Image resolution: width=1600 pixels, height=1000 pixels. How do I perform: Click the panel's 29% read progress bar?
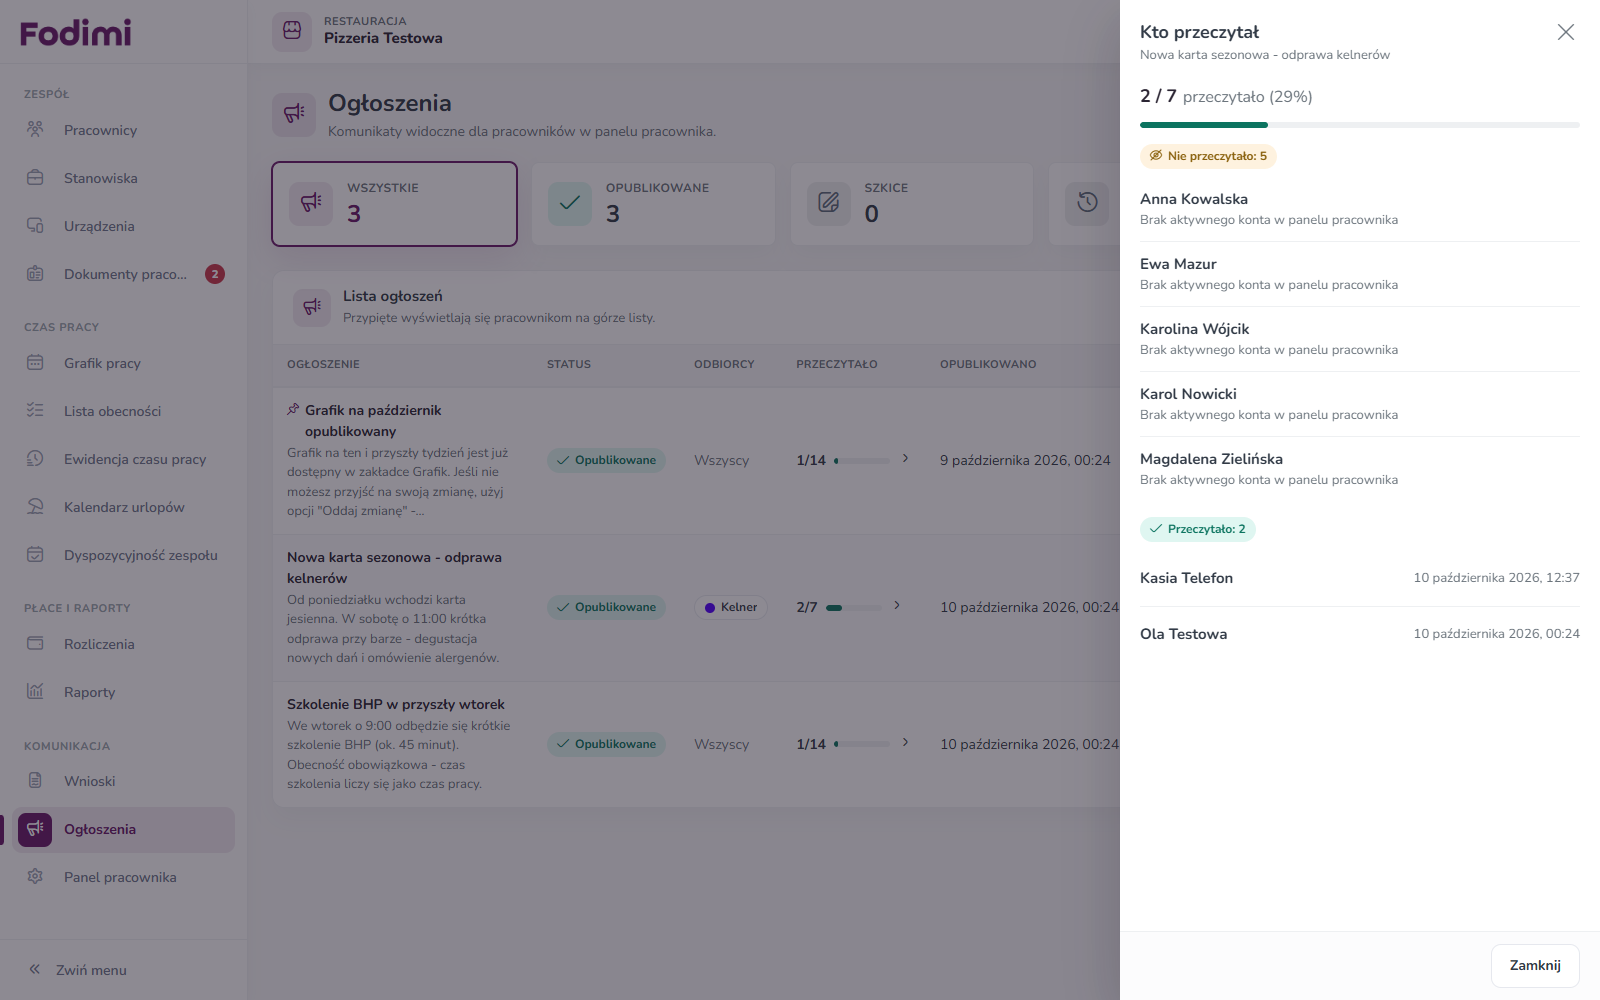(1360, 125)
